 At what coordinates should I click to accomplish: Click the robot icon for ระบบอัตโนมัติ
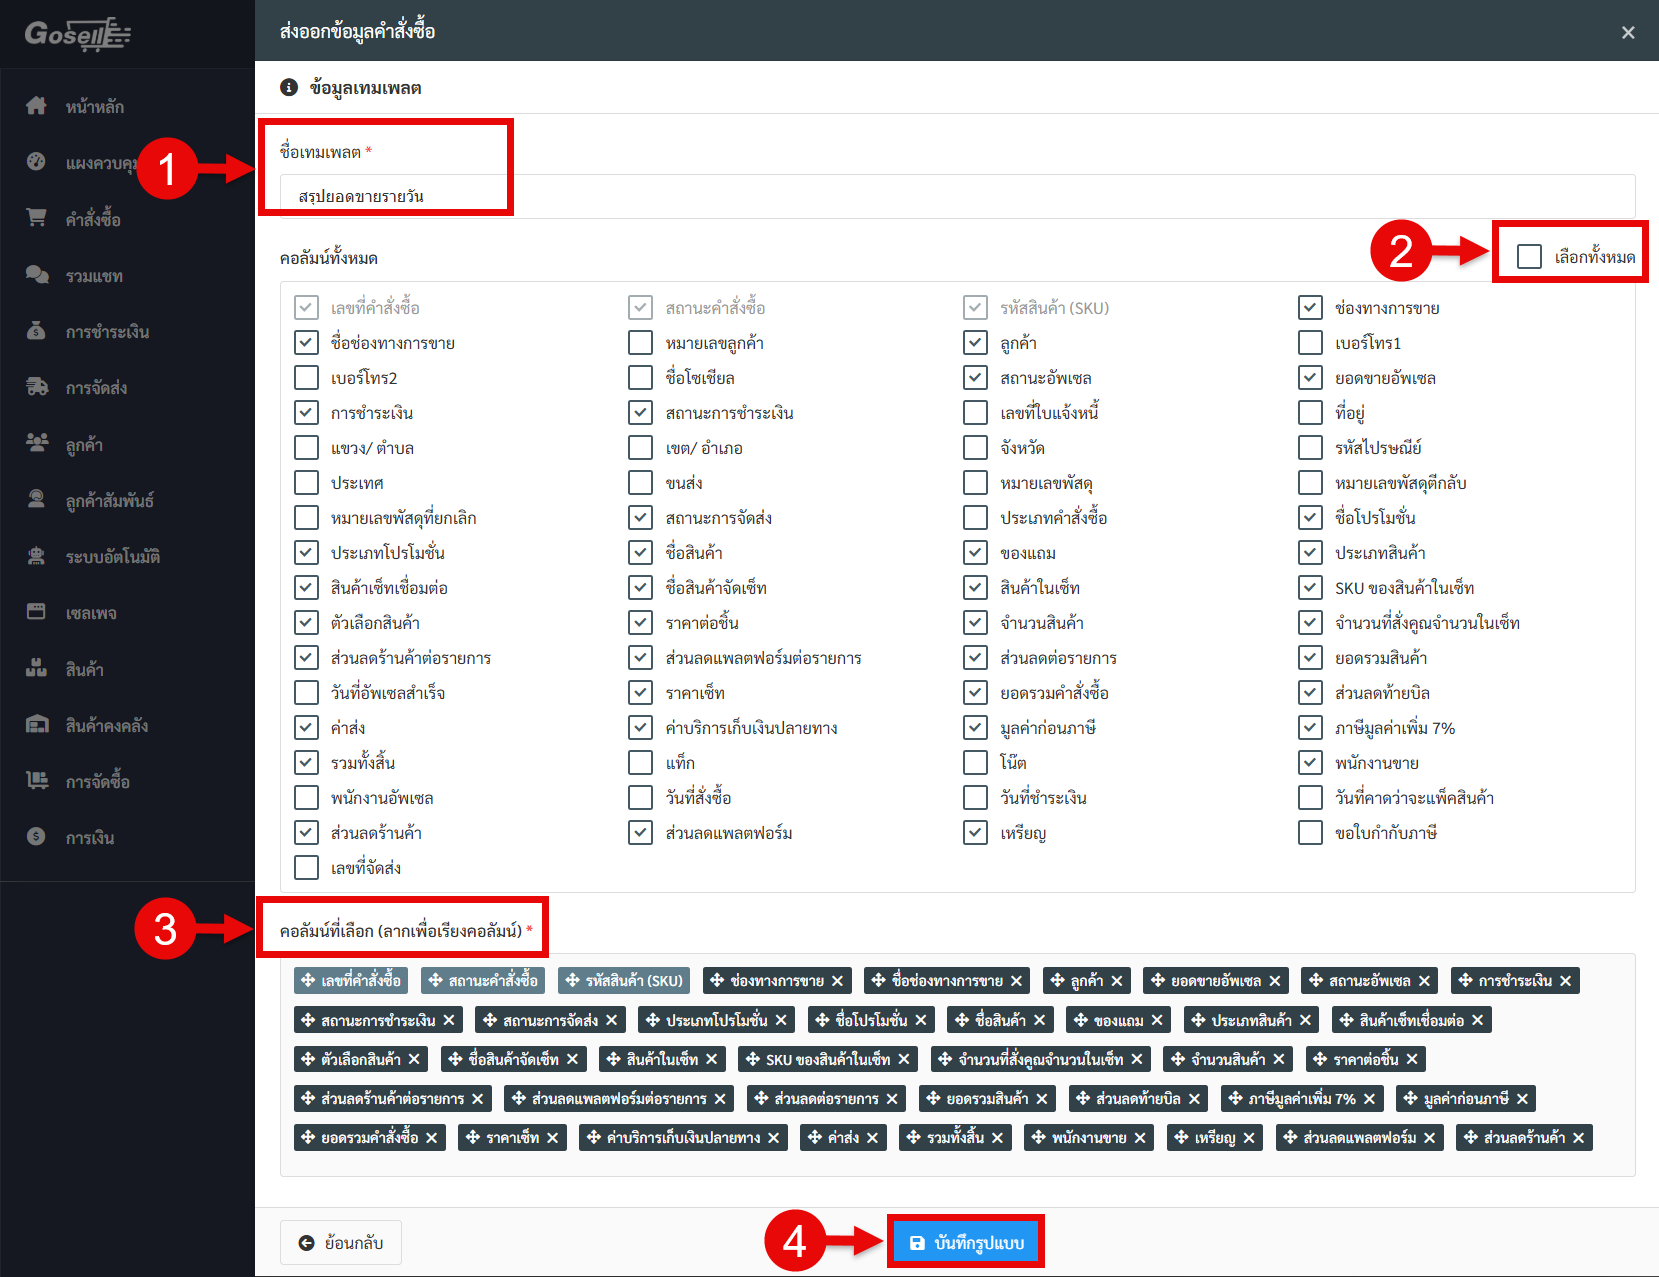pos(37,556)
